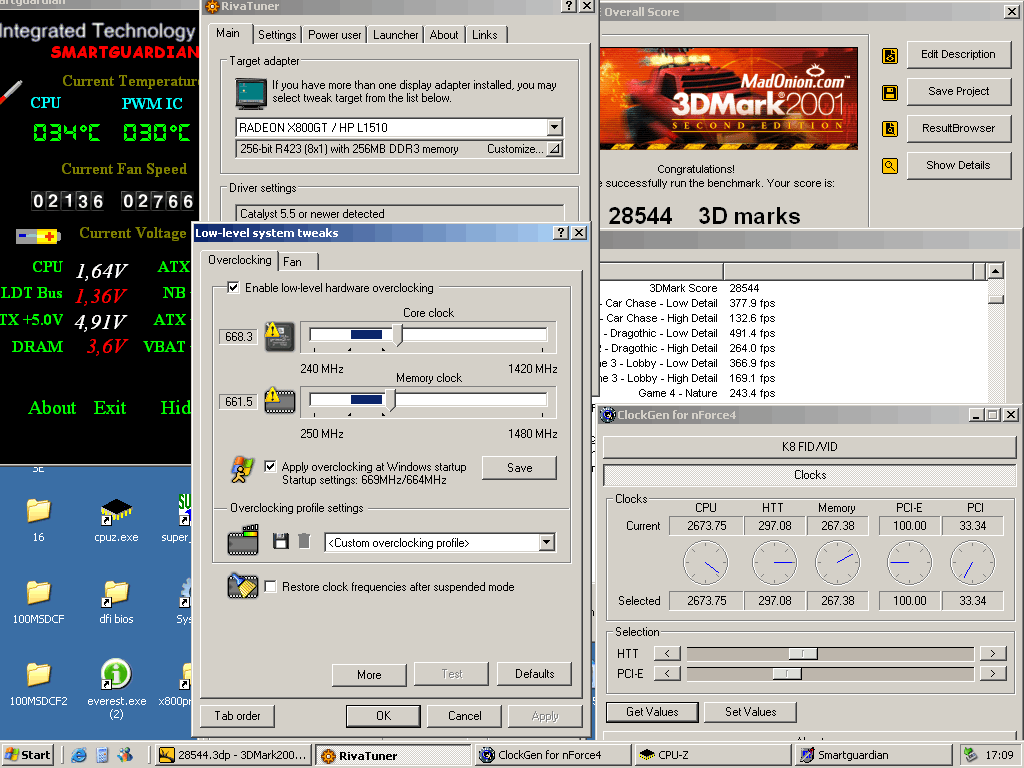Click the Core clock value field 668.3

click(x=238, y=336)
